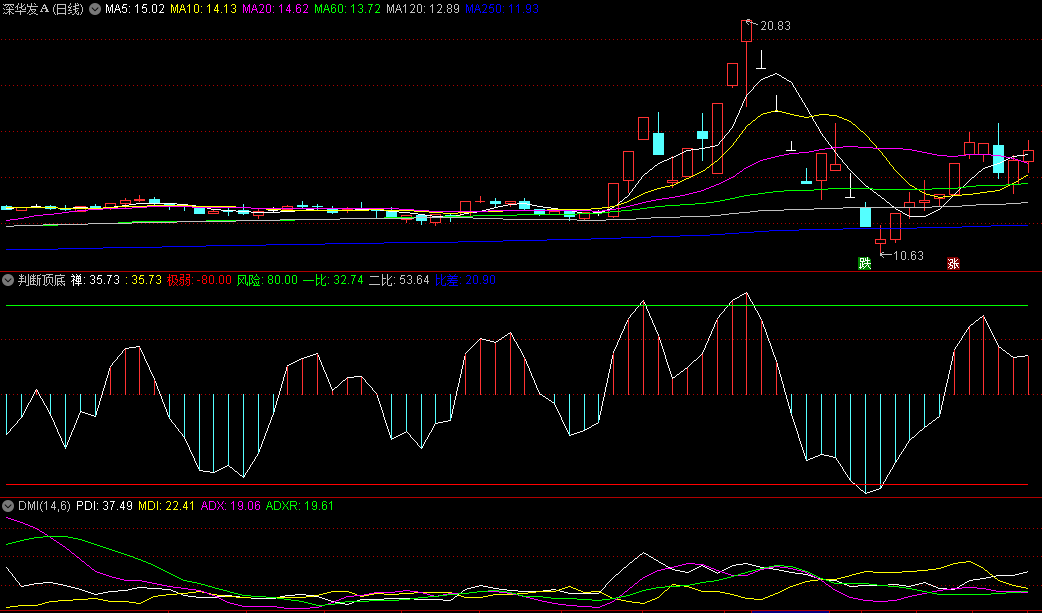Click the MA250: 11.93 label

[x=502, y=9]
